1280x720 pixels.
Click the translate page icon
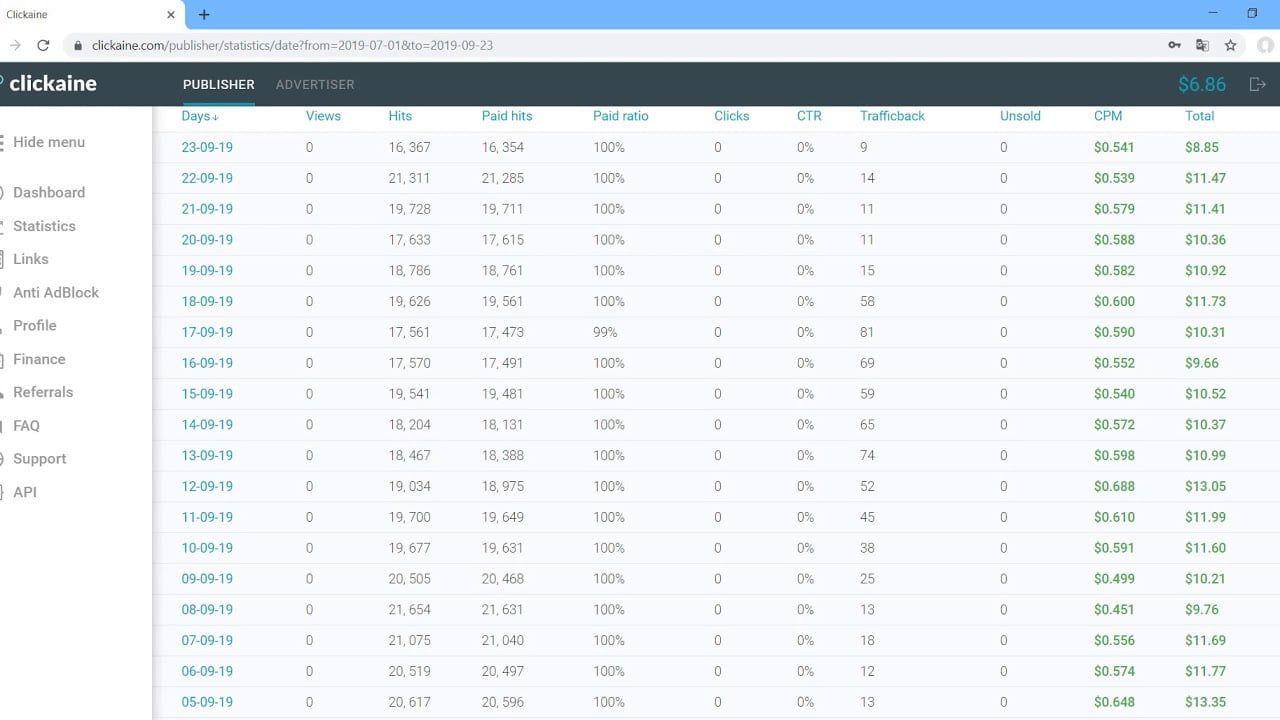1203,45
